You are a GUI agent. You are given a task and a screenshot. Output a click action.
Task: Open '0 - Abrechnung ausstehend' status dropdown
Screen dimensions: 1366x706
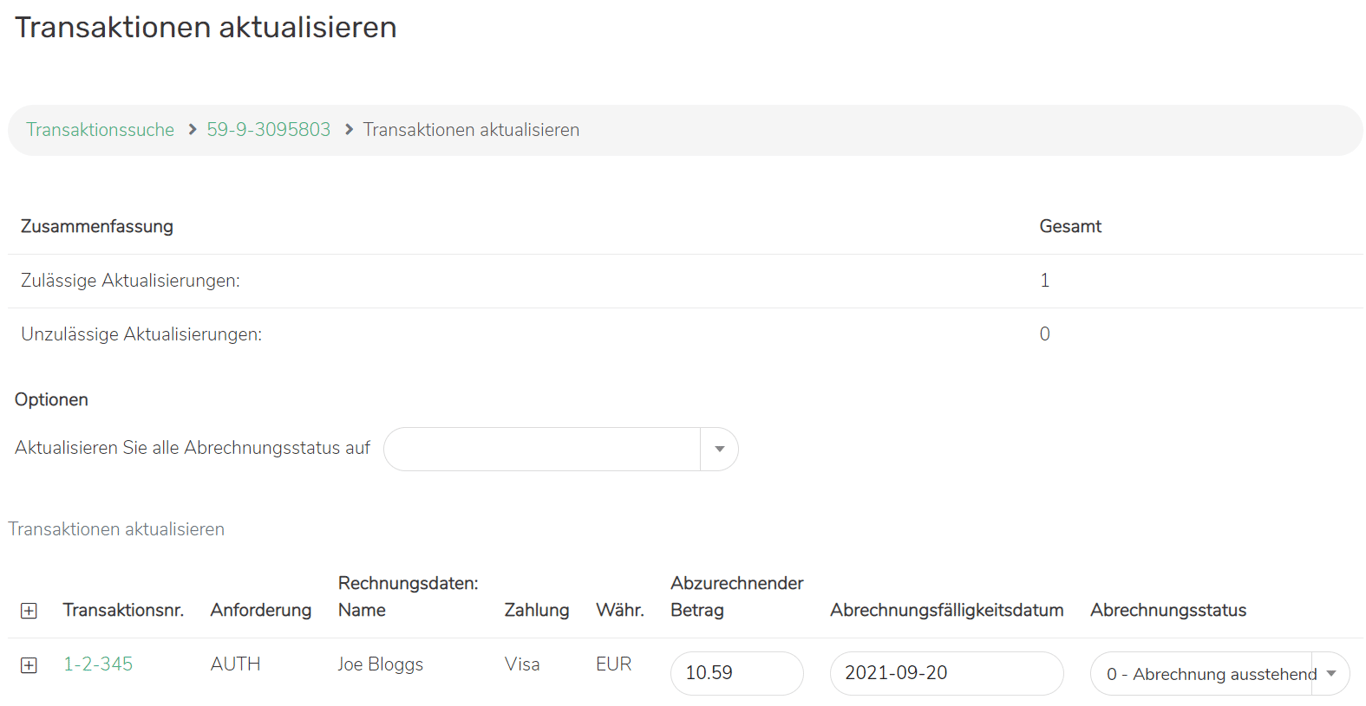point(1210,674)
